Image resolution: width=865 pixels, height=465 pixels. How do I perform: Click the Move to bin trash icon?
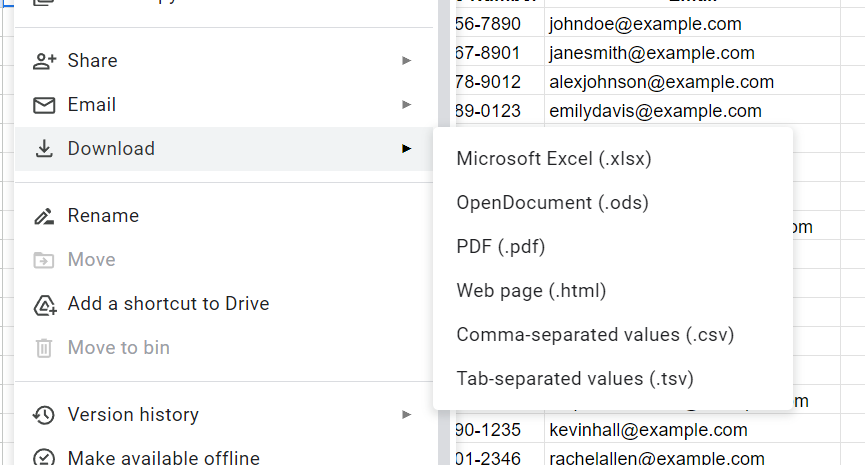click(44, 348)
